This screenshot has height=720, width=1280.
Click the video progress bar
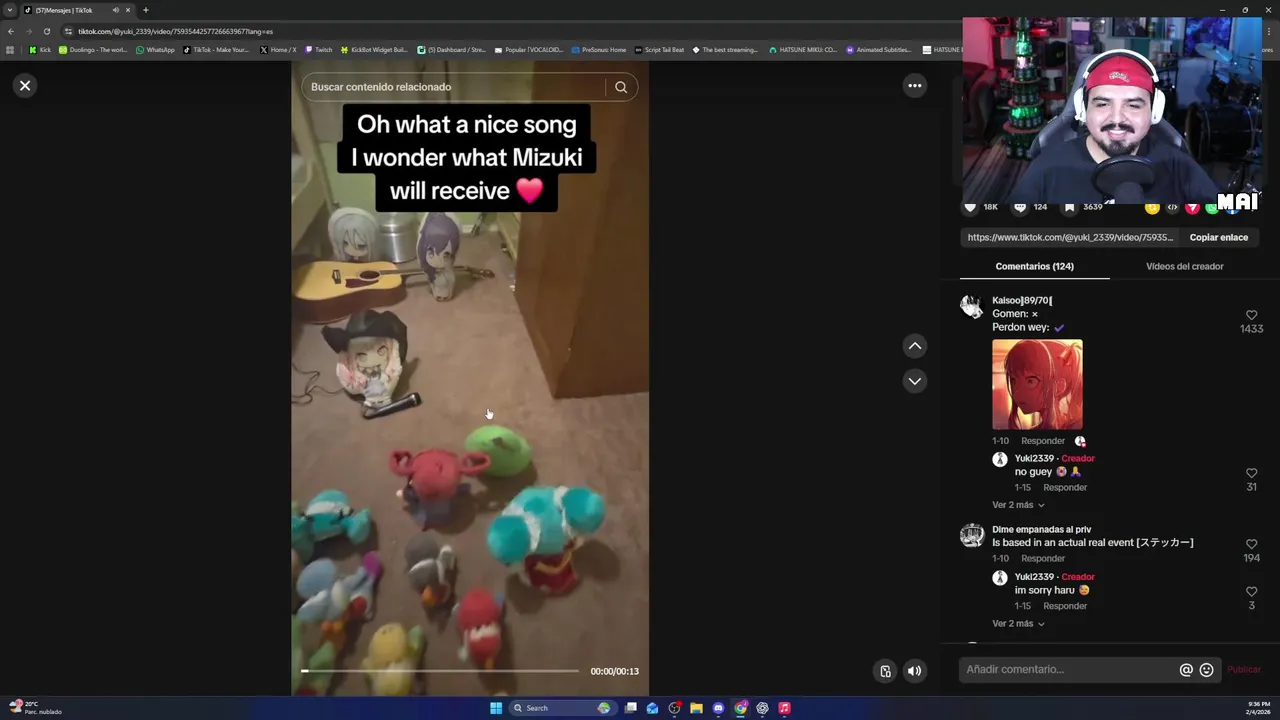(440, 671)
